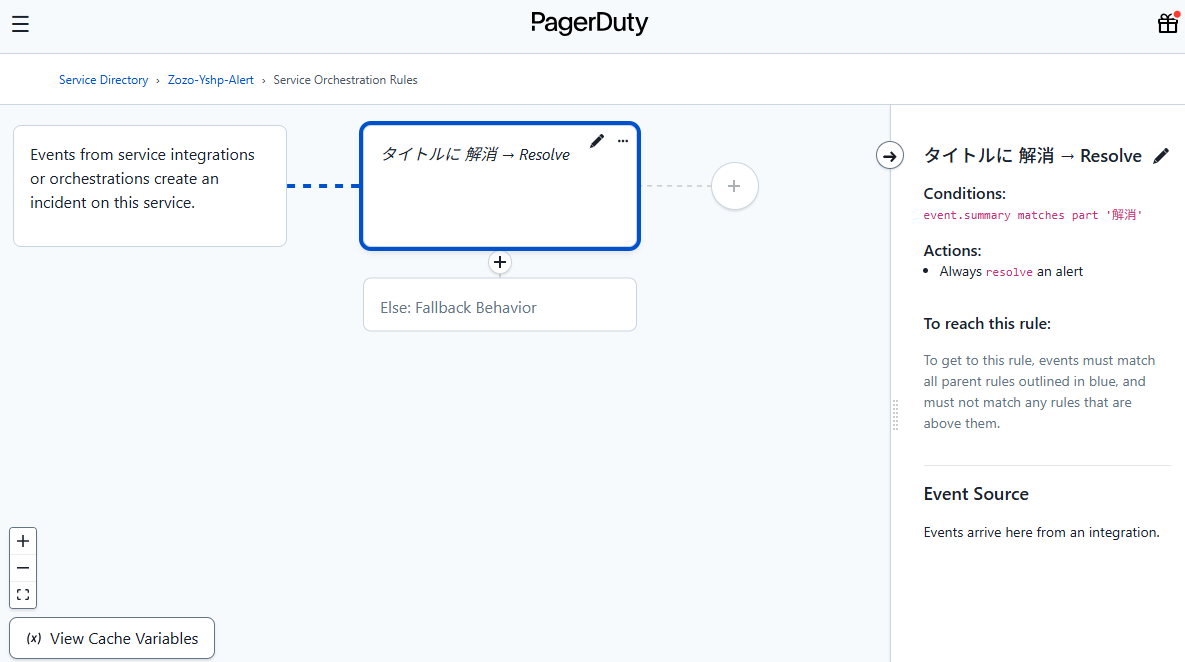Image resolution: width=1185 pixels, height=662 pixels.
Task: Select the Else: Fallback Behavior card
Action: [x=500, y=305]
